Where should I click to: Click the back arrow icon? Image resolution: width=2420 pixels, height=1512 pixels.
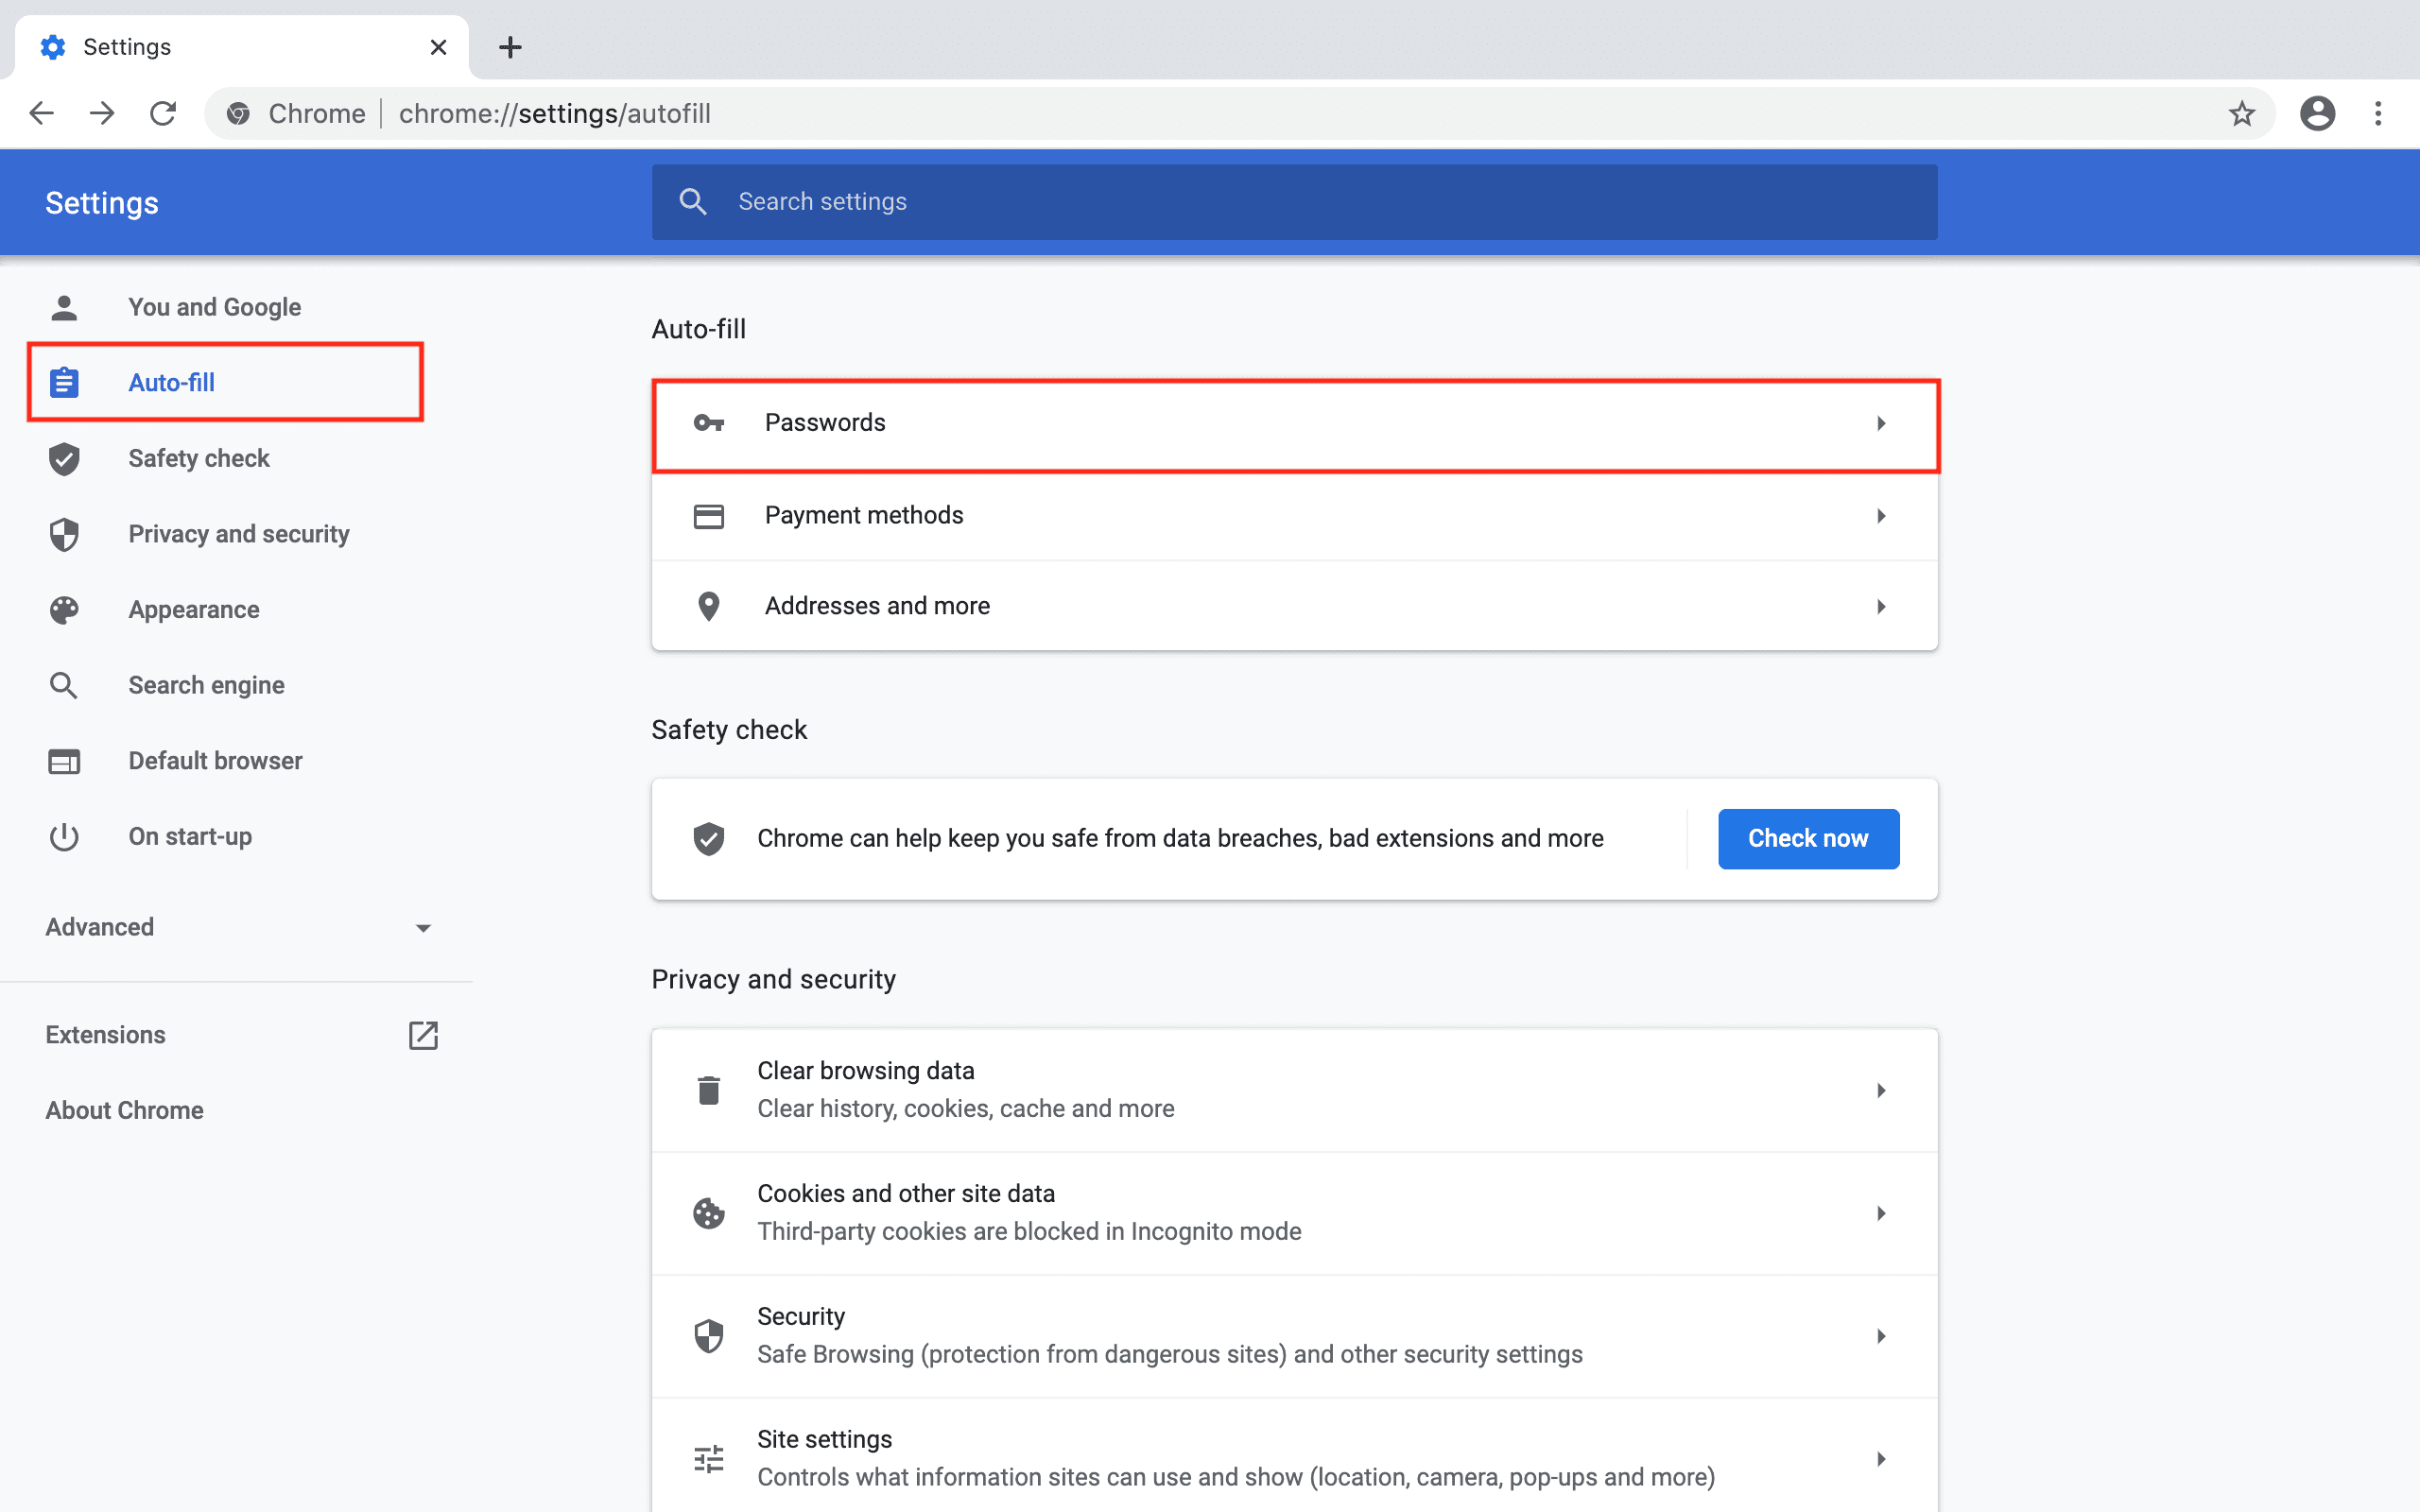(x=41, y=114)
